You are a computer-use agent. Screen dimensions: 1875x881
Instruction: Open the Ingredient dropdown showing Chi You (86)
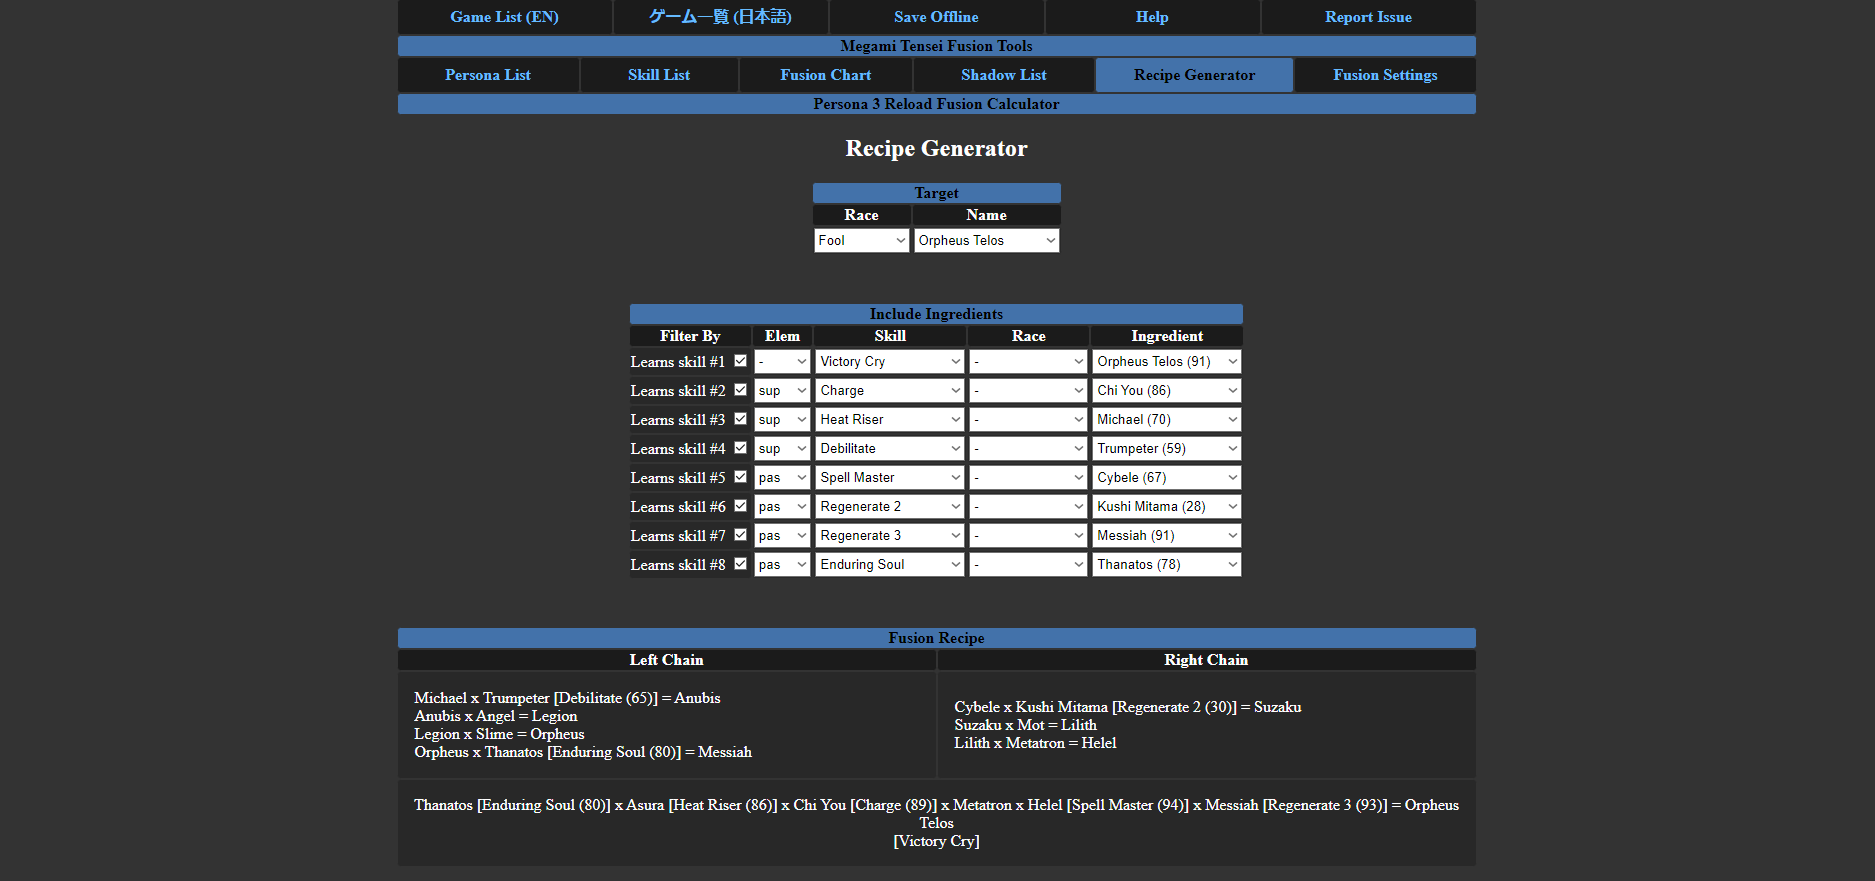[x=1167, y=391]
